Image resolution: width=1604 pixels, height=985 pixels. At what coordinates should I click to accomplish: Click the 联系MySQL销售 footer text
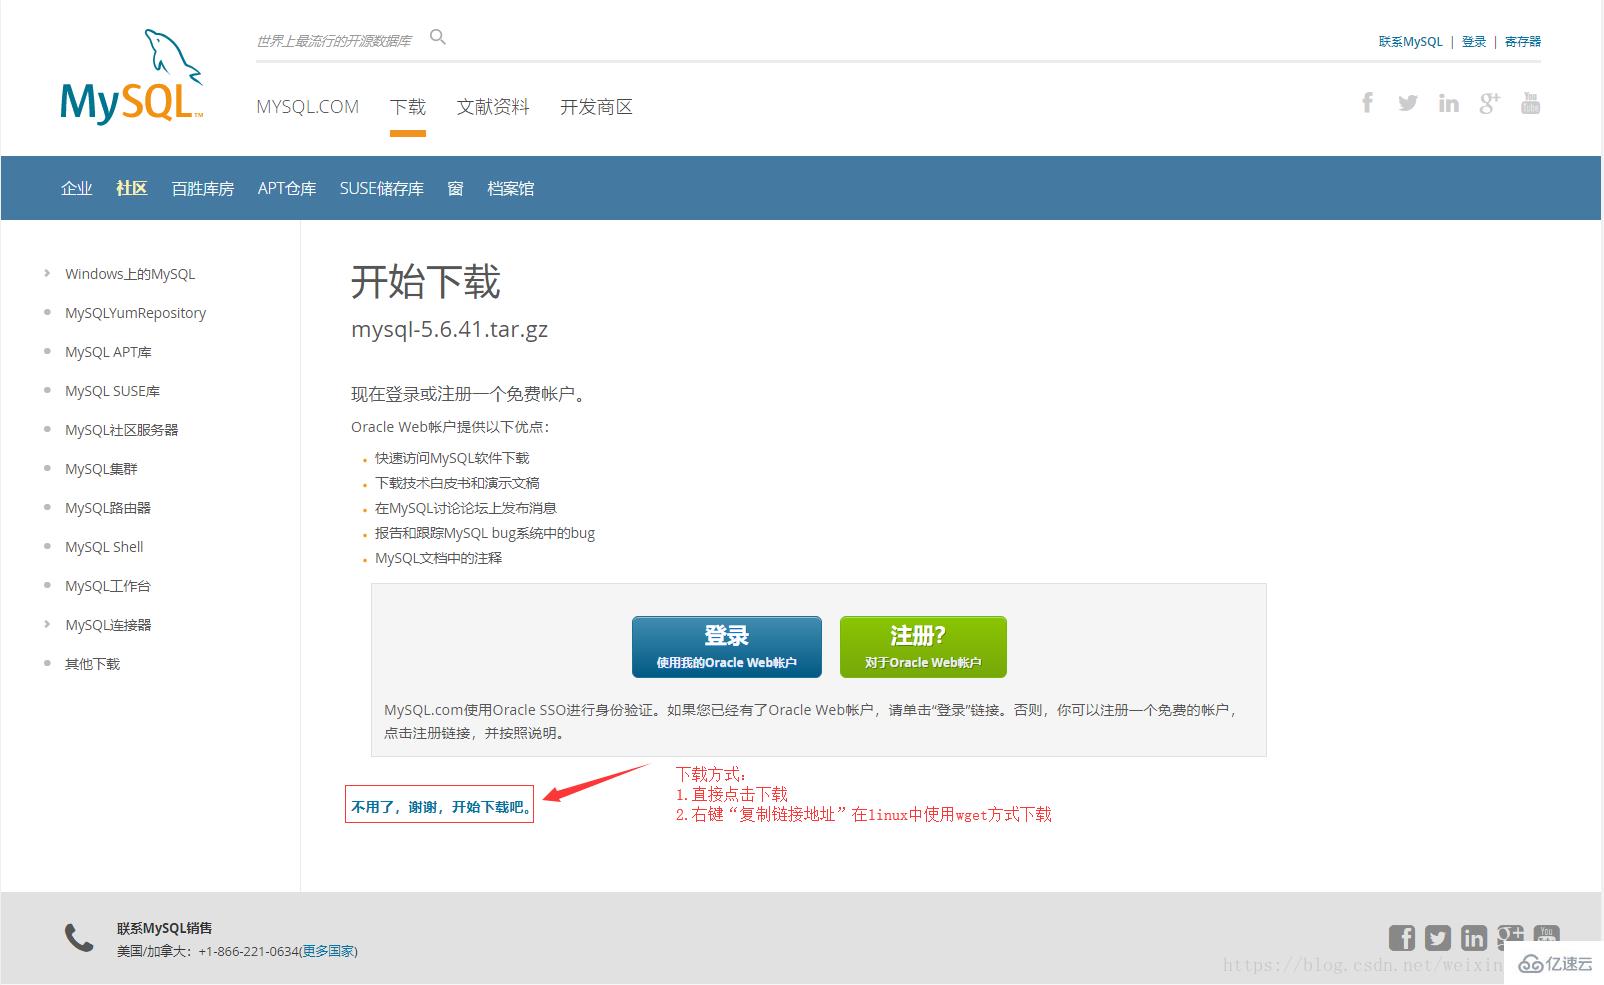point(164,928)
